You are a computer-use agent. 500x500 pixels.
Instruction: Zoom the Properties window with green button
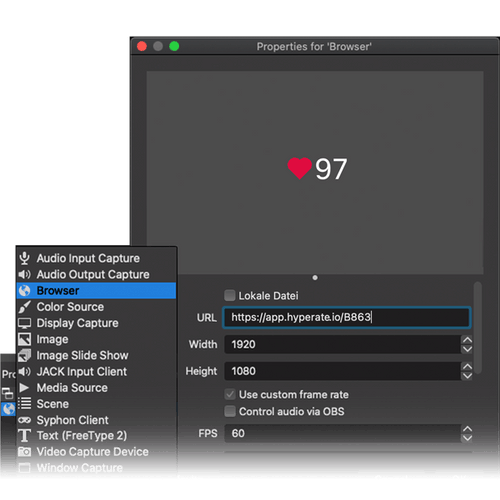coord(174,46)
